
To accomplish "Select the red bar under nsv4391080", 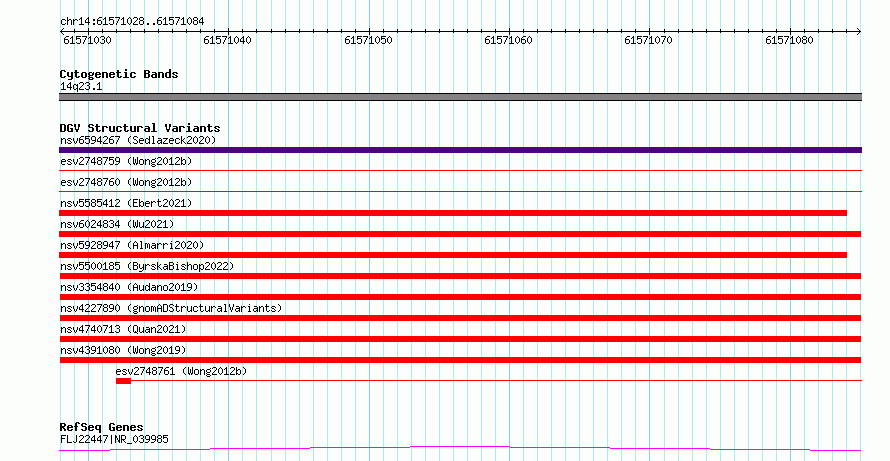I will (x=460, y=360).
